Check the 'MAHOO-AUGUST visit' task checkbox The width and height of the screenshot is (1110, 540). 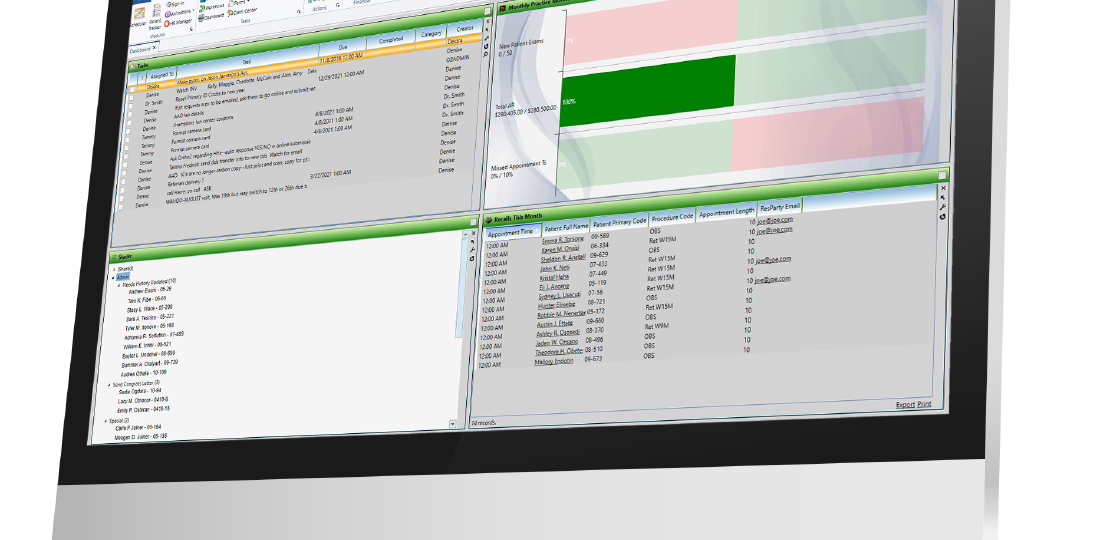122,206
